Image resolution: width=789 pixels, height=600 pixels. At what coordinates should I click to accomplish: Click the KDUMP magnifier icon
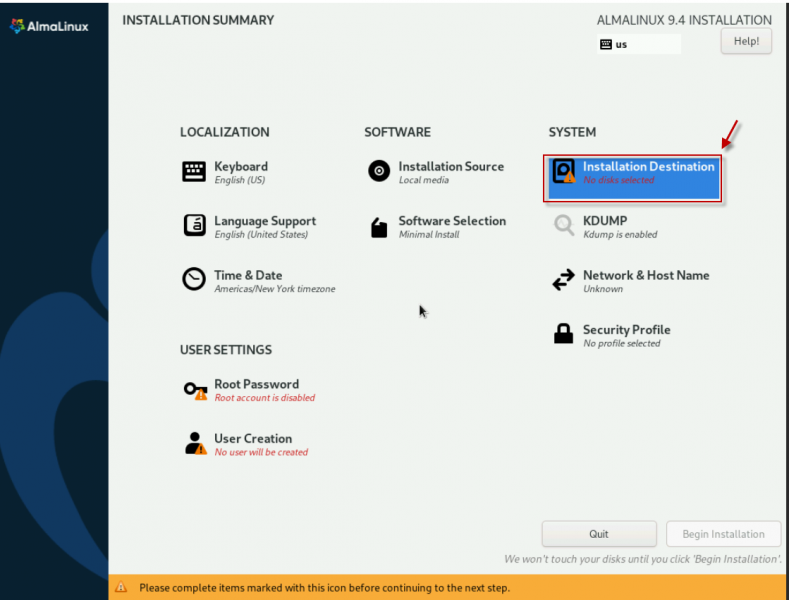tap(564, 225)
